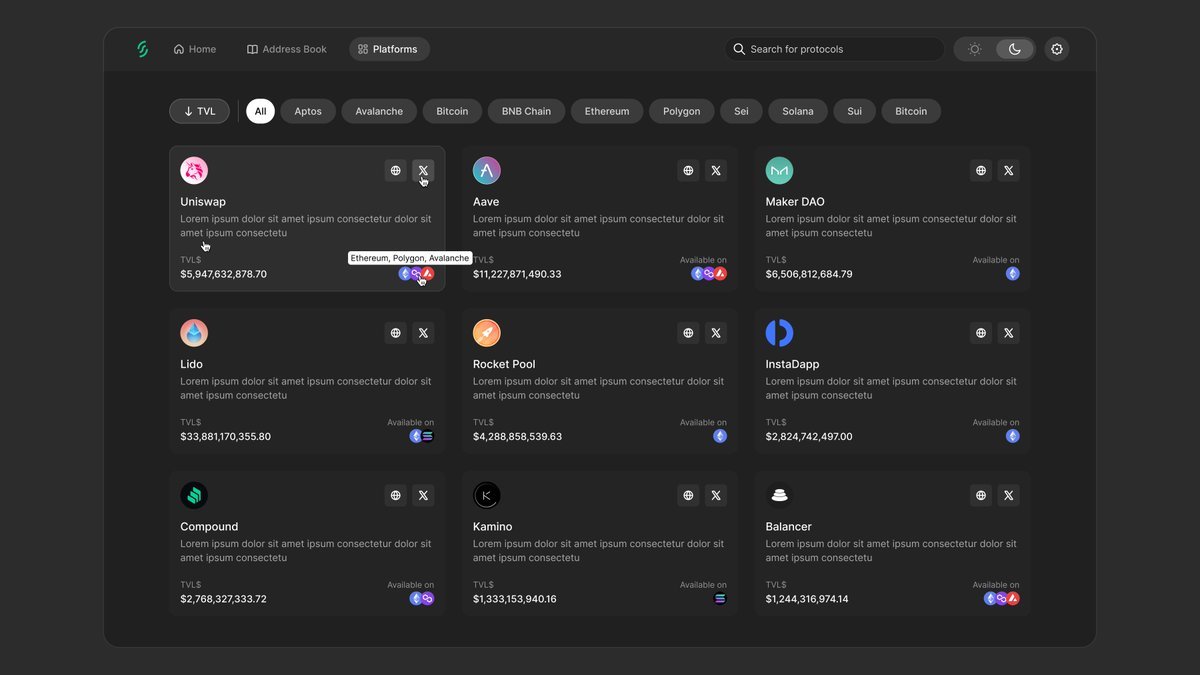Open InstaDapp website globe icon

[x=981, y=333]
